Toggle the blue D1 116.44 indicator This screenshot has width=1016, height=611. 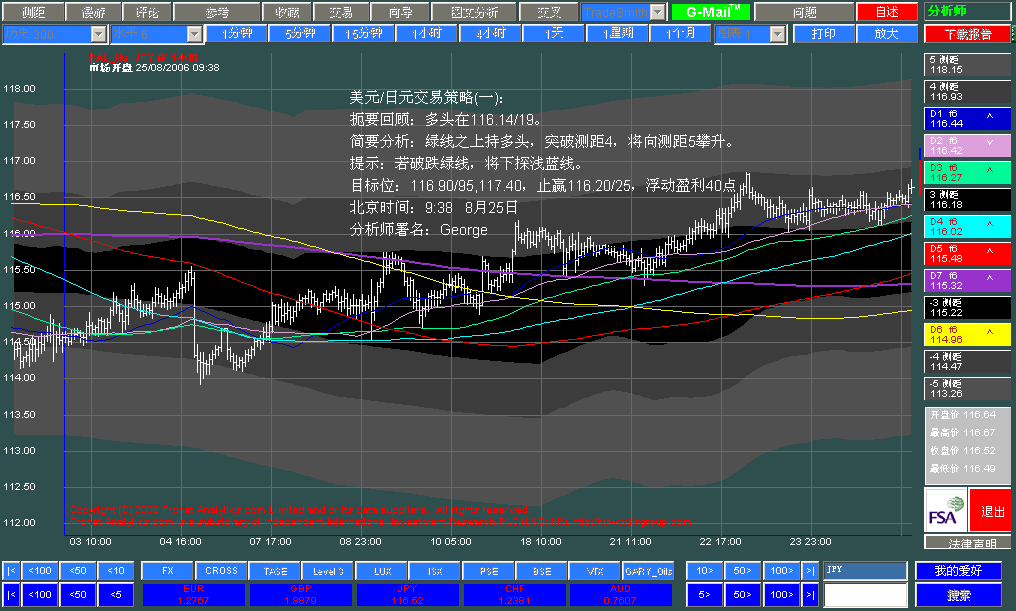pos(967,119)
